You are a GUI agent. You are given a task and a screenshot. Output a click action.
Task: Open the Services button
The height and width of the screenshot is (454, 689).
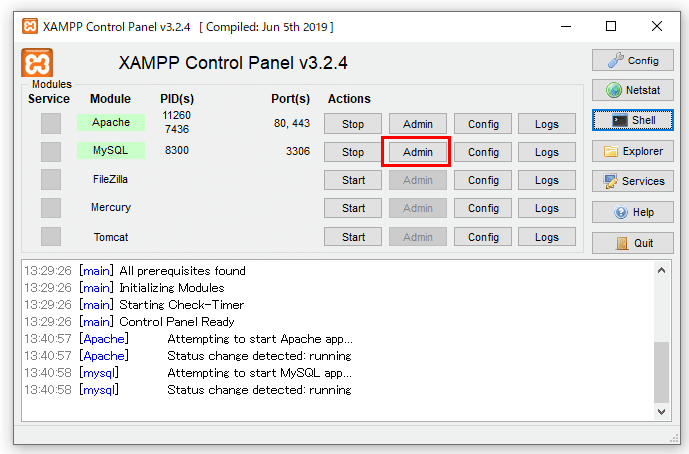632,181
